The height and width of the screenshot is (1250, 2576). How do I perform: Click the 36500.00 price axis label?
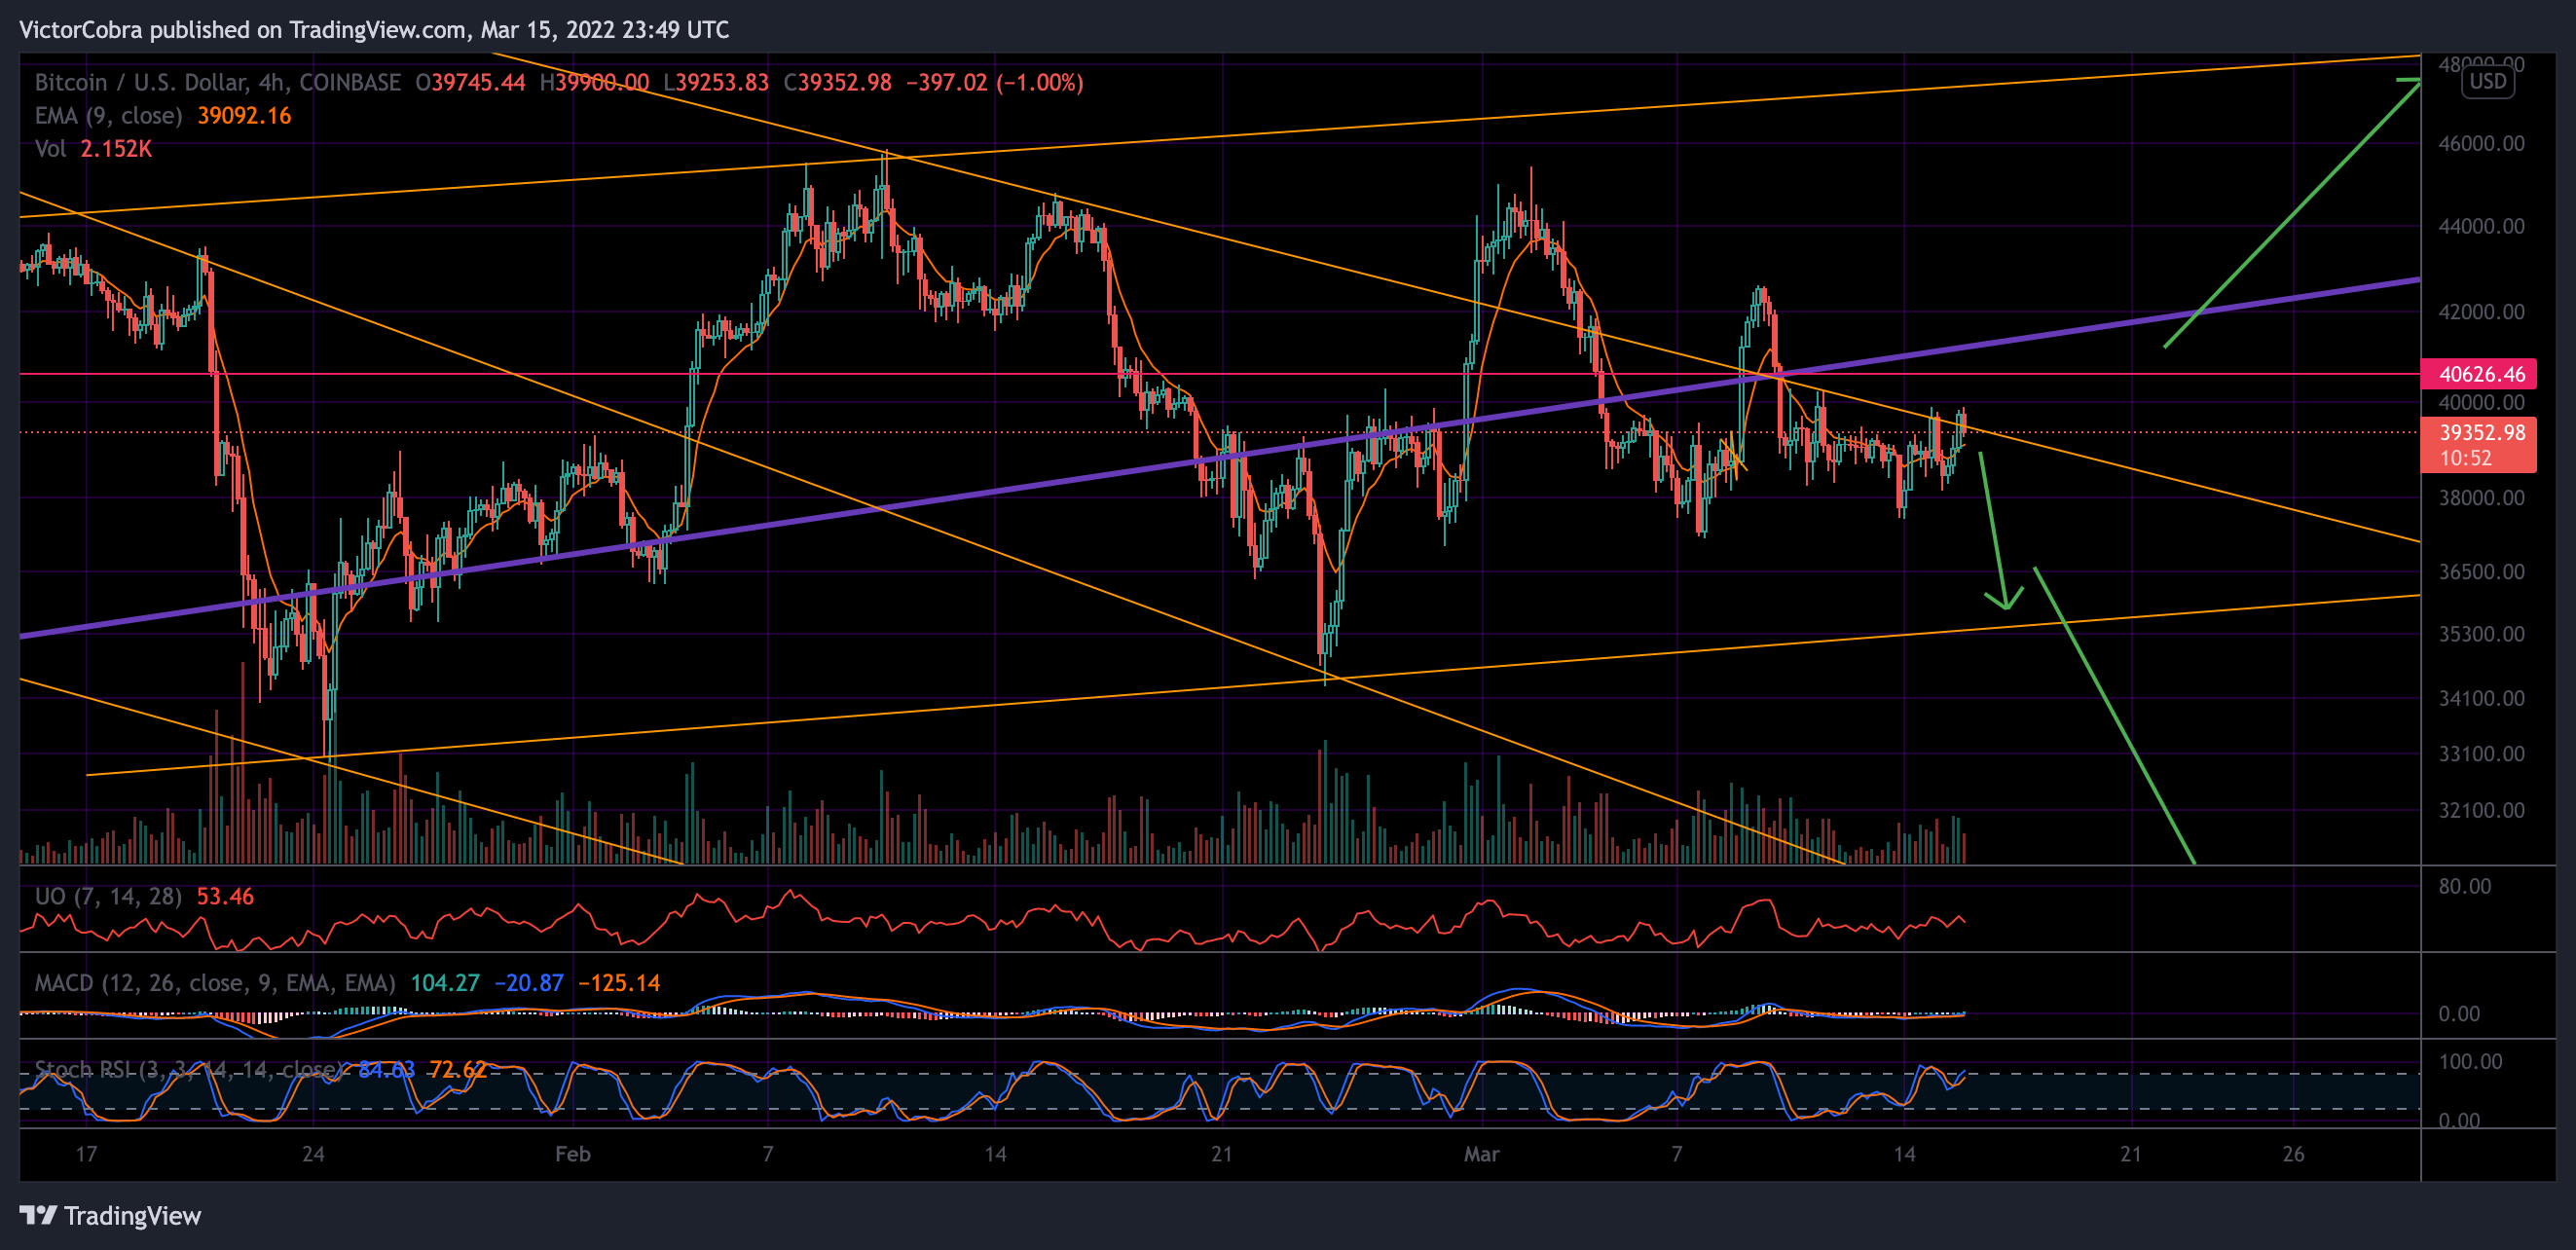coord(2481,571)
